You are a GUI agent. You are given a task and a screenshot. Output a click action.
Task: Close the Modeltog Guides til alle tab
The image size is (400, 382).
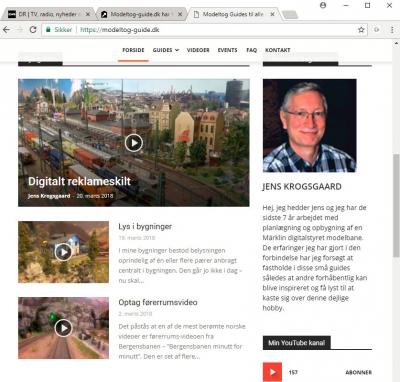coord(272,14)
